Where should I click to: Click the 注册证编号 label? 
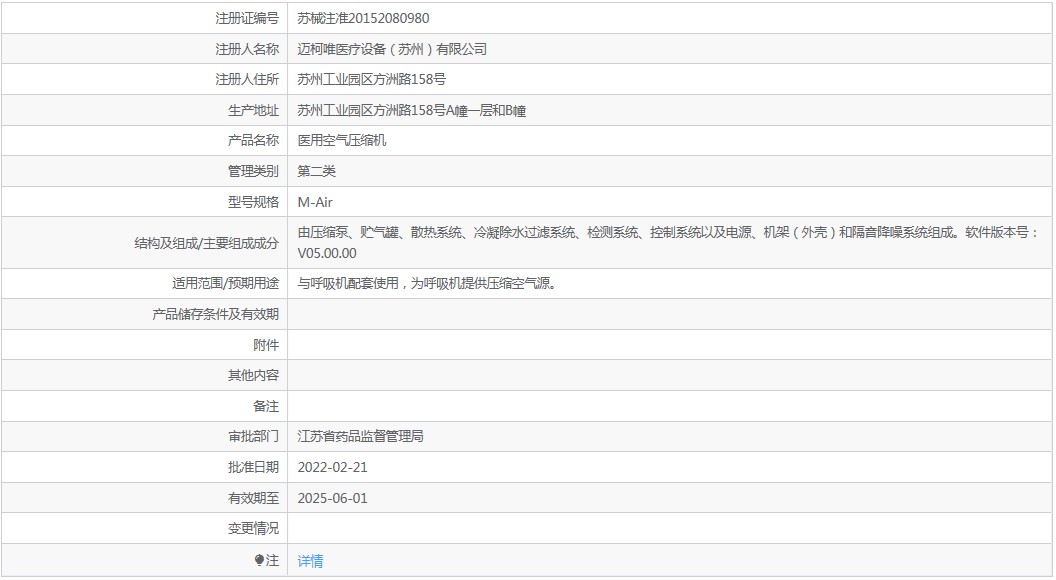[246, 18]
